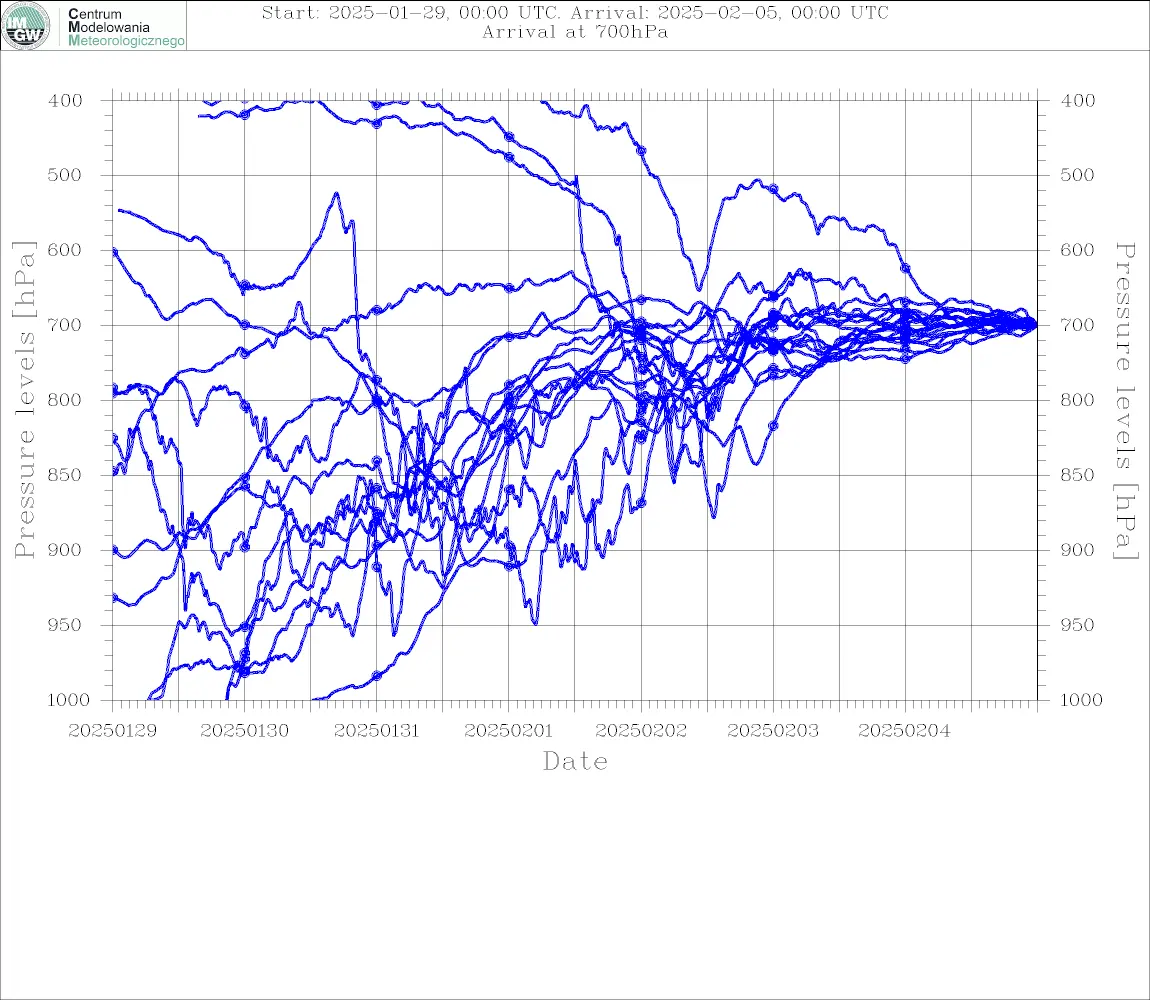Click the left axis 950 label

click(65, 625)
